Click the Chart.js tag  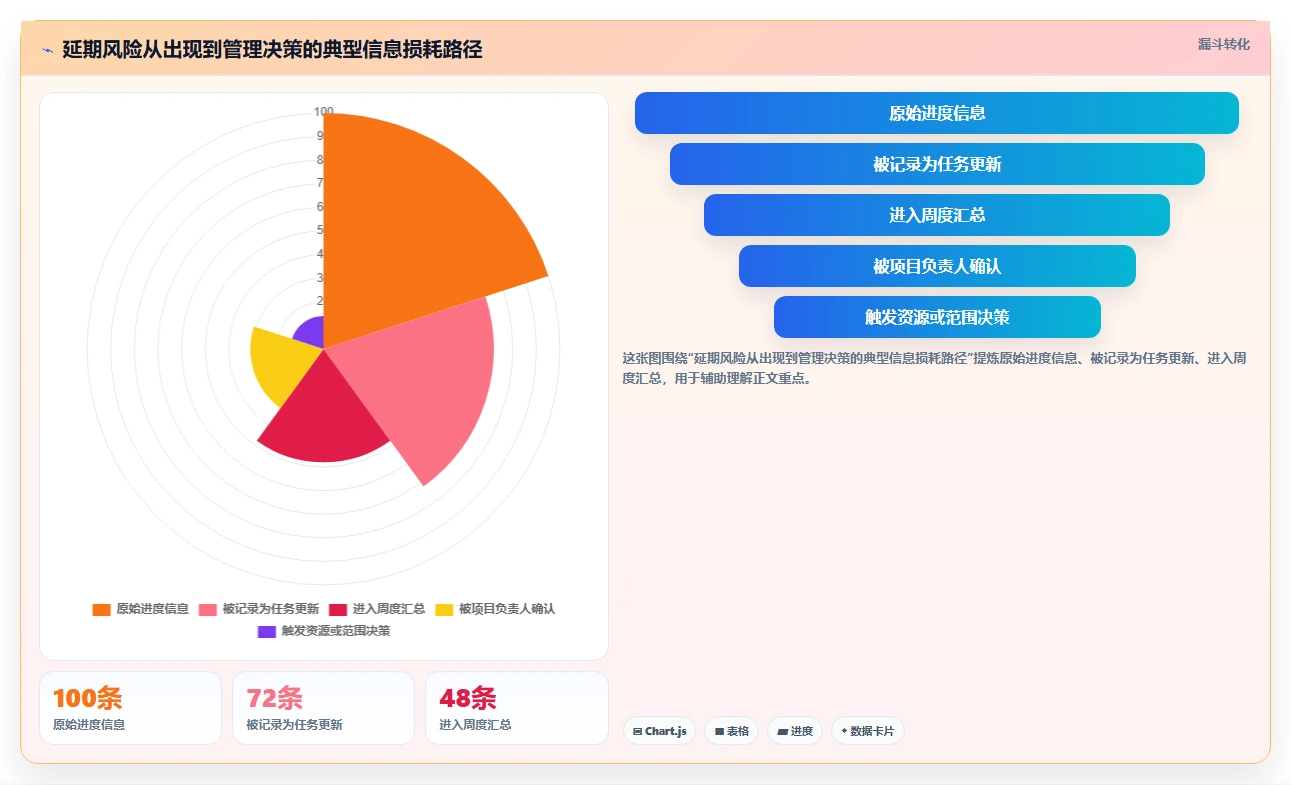point(660,731)
